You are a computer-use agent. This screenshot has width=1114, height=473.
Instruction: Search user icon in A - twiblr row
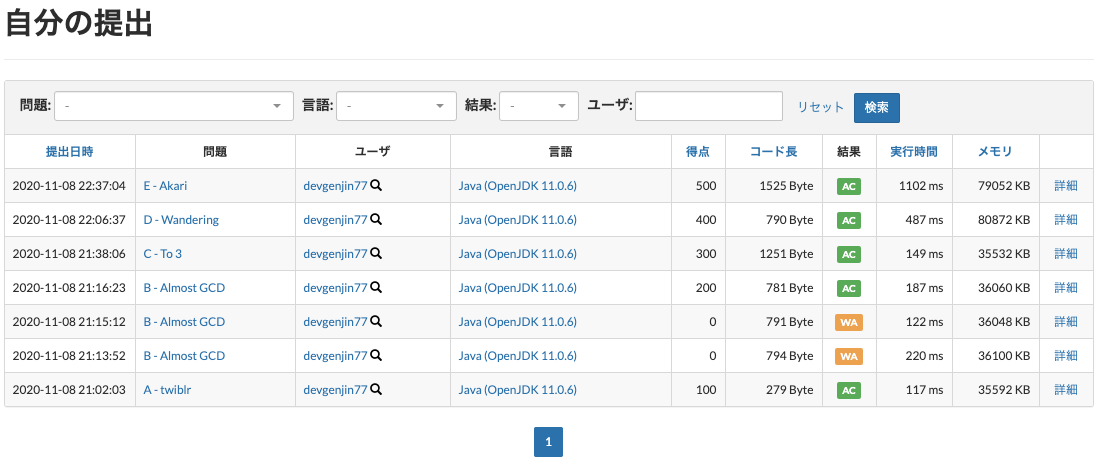pyautogui.click(x=377, y=389)
